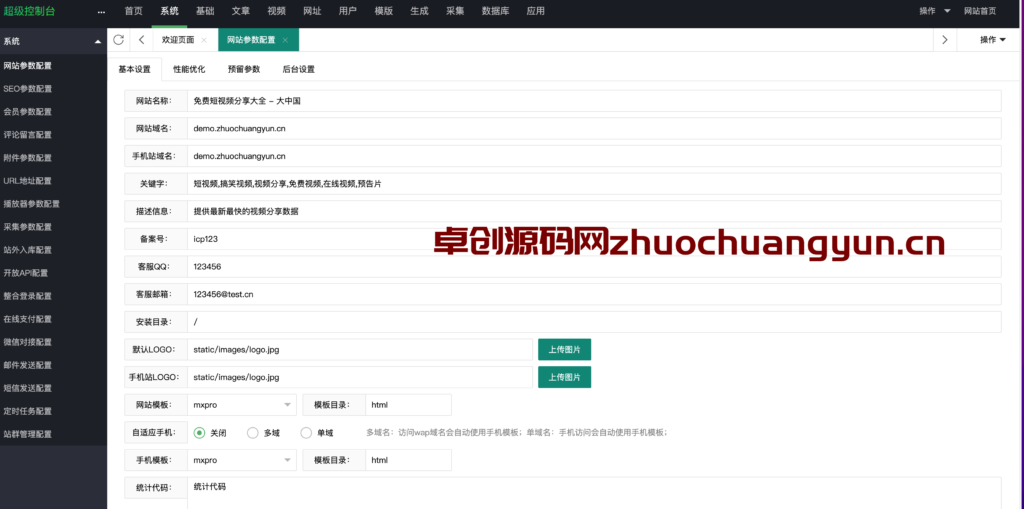The image size is (1024, 509).
Task: Click the refresh icon in tab bar
Action: pos(118,40)
